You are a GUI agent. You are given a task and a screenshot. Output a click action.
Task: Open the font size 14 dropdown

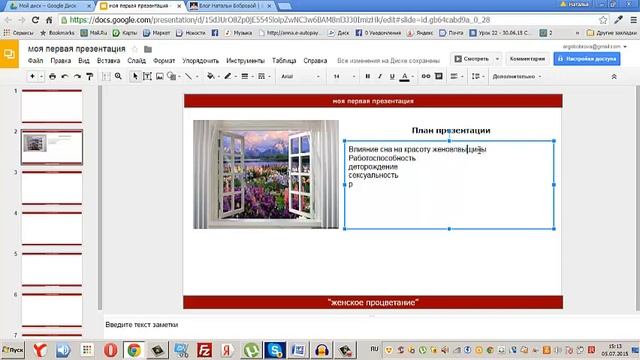pos(344,76)
